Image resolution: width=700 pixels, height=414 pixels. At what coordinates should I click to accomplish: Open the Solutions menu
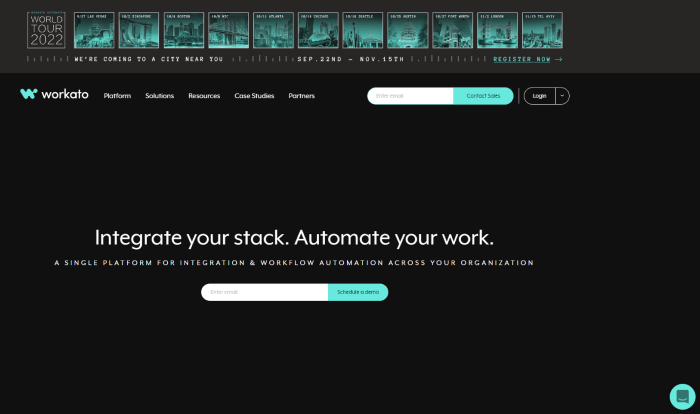coord(159,96)
